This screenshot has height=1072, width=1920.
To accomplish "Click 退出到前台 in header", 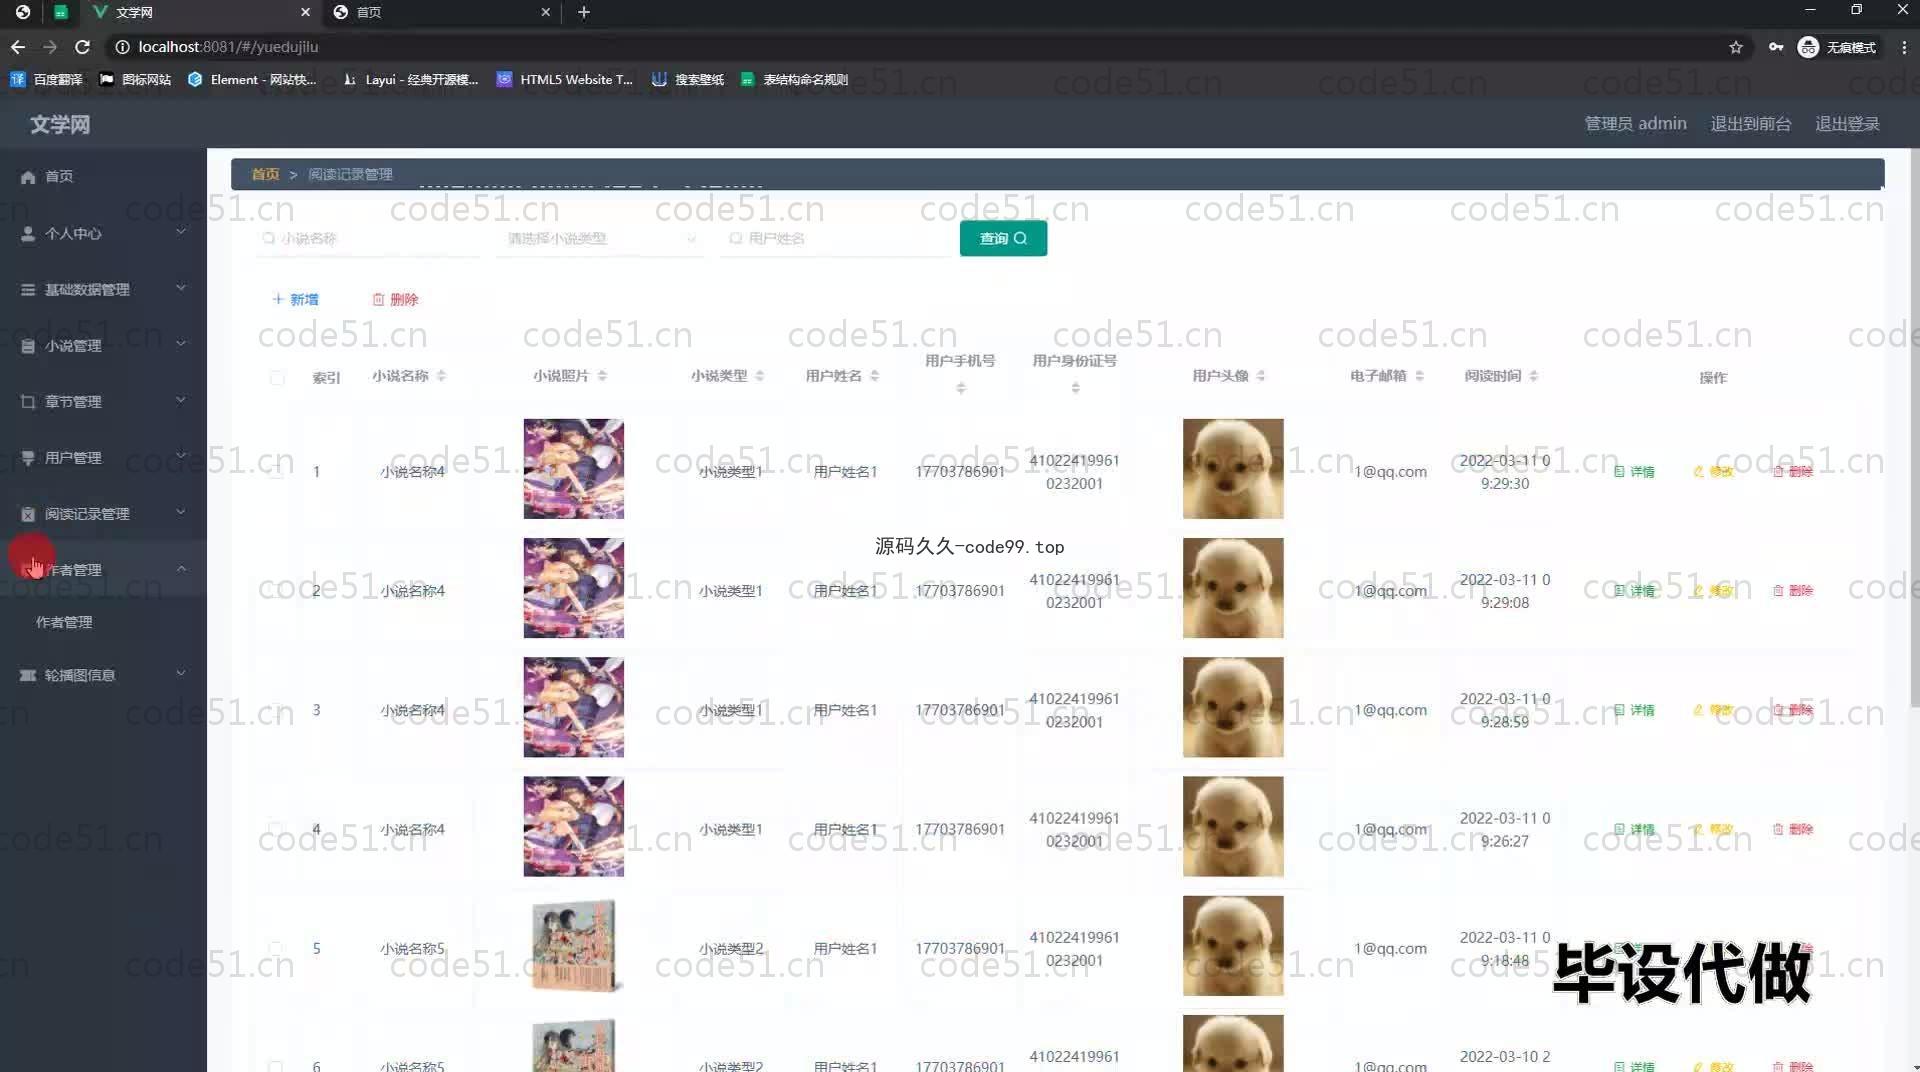I will click(x=1750, y=124).
